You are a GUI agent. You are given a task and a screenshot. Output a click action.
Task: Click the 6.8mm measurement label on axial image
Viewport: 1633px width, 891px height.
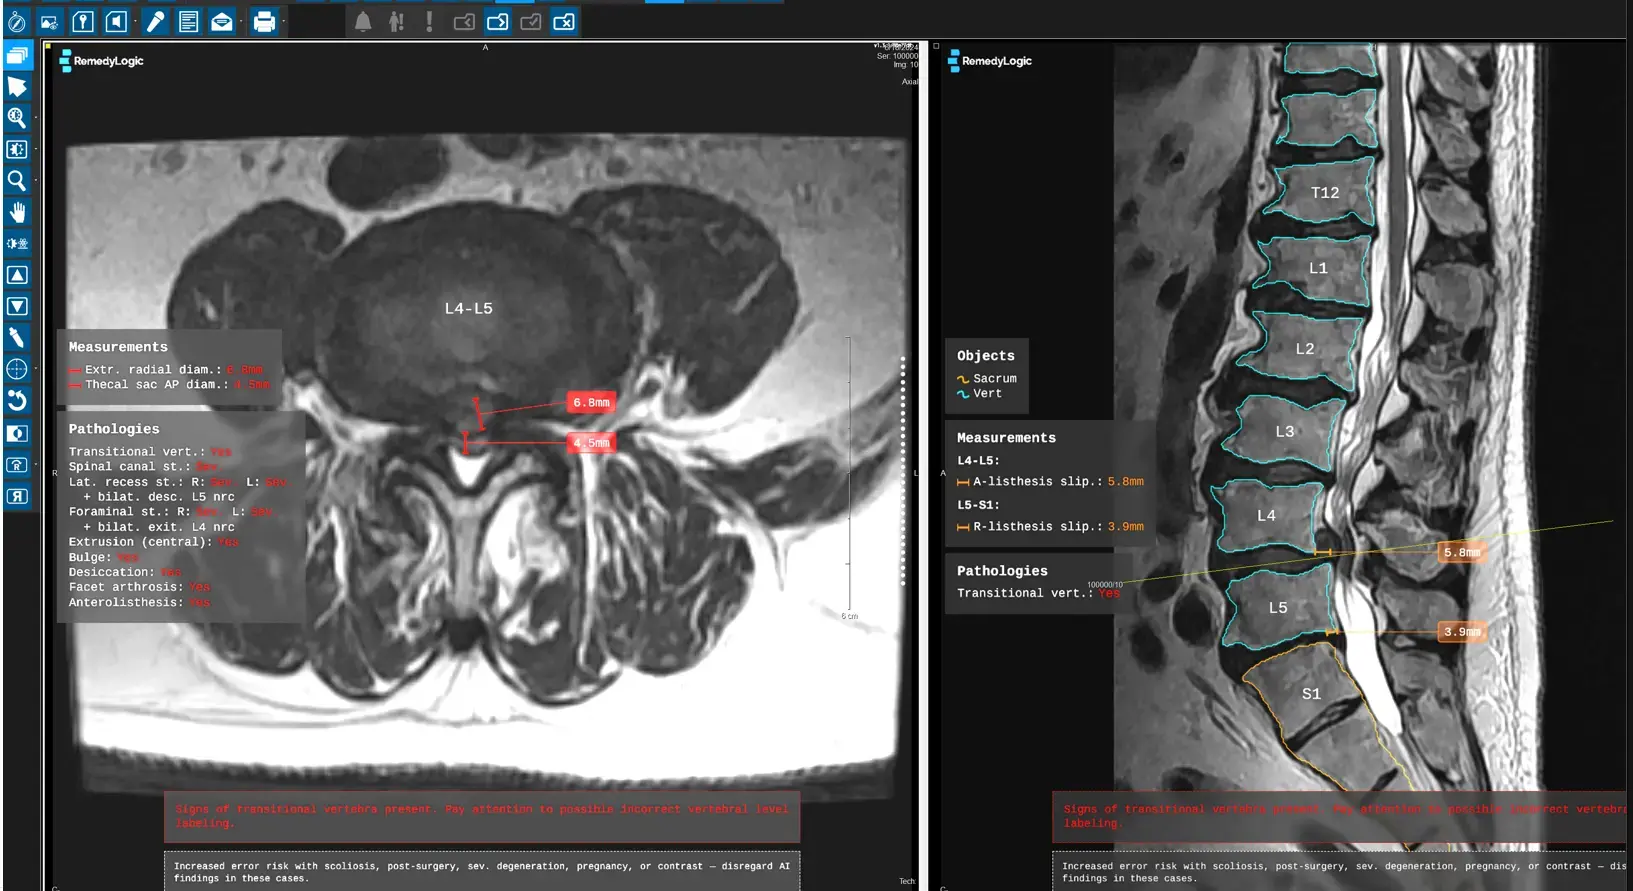[591, 402]
